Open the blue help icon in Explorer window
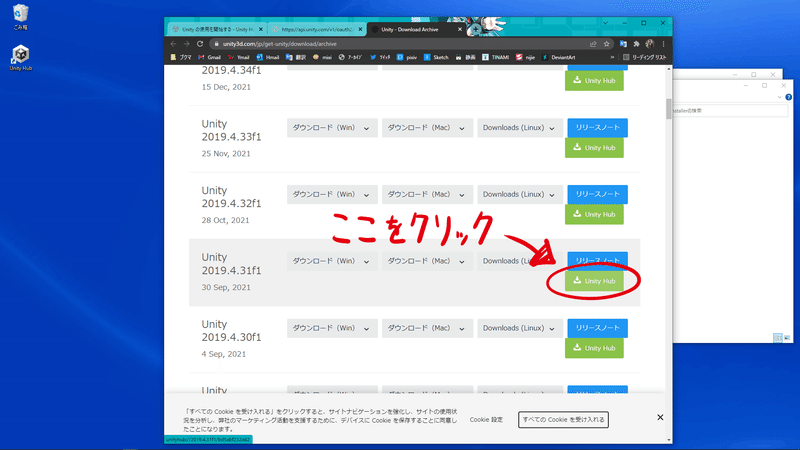The height and width of the screenshot is (450, 800). (x=788, y=97)
